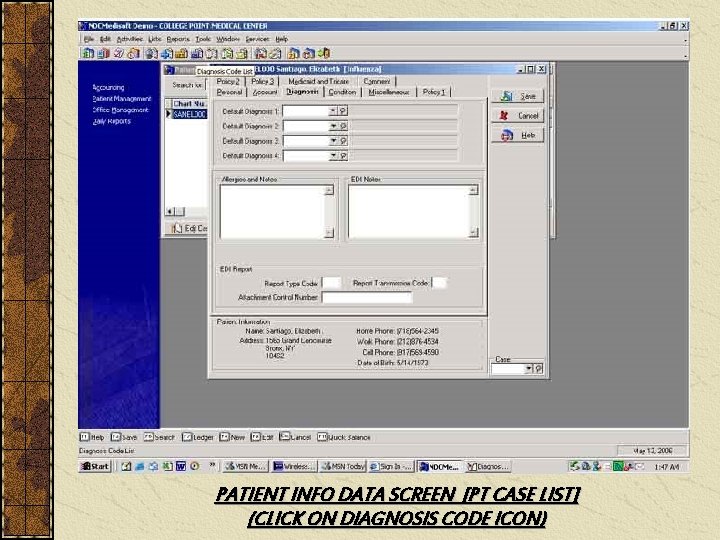Expand the Quick Launch overflow chevron
This screenshot has width=720, height=540.
coord(212,465)
